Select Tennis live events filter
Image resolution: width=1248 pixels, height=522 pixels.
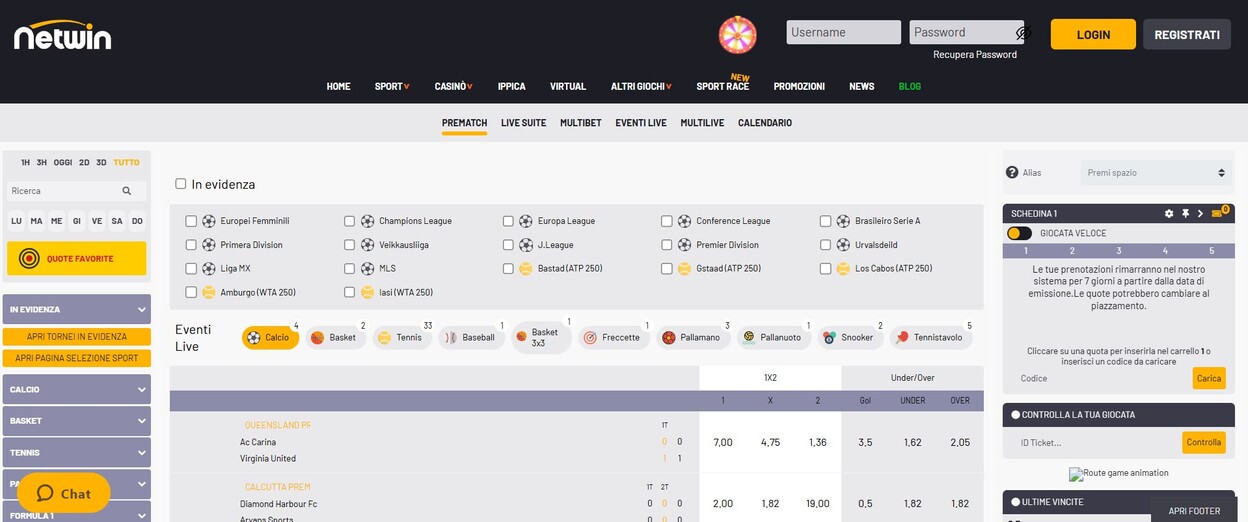[402, 338]
